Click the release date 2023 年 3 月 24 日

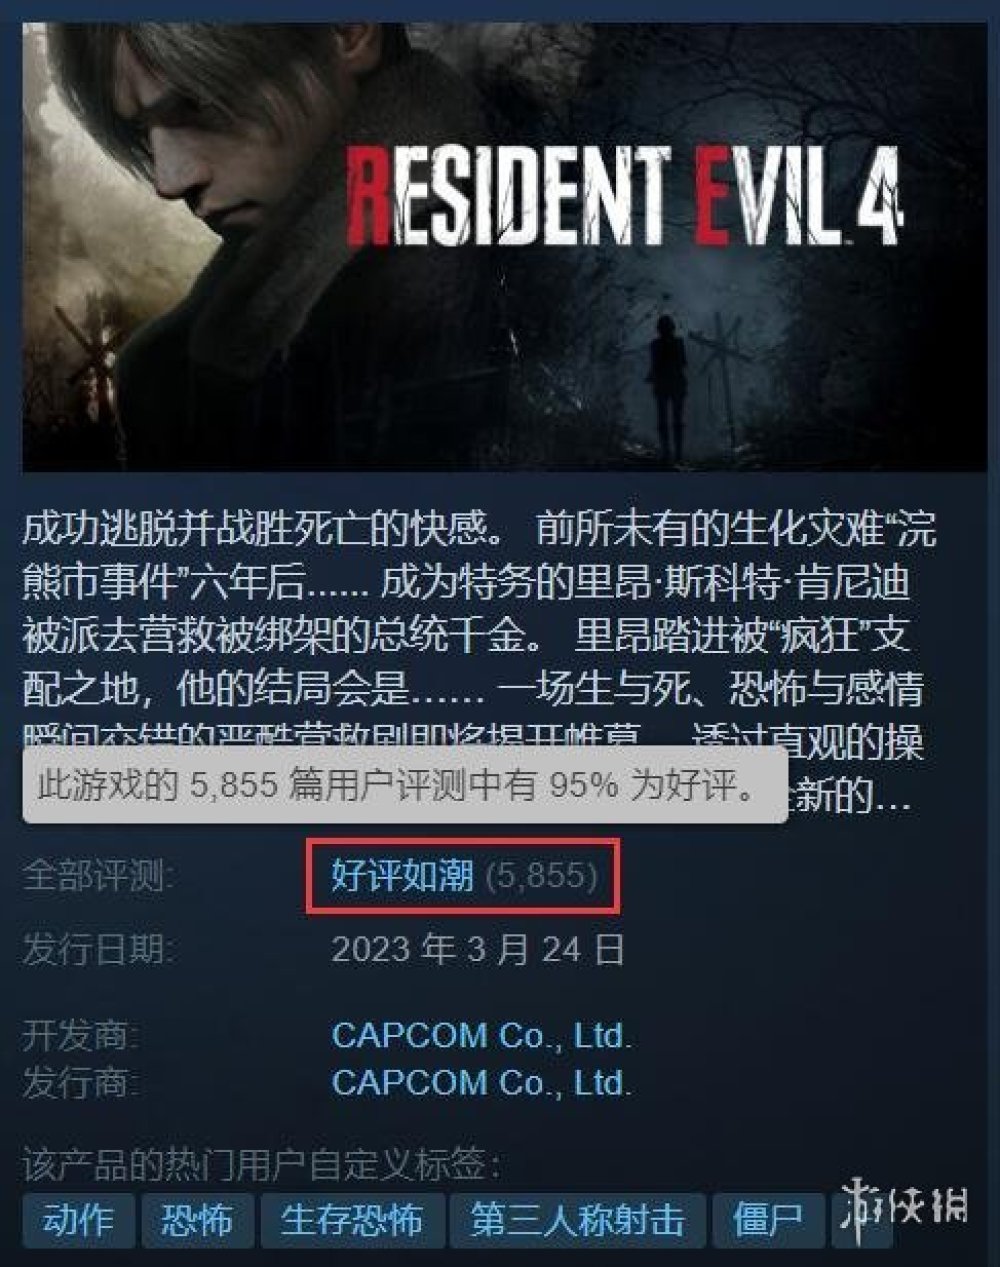[478, 949]
